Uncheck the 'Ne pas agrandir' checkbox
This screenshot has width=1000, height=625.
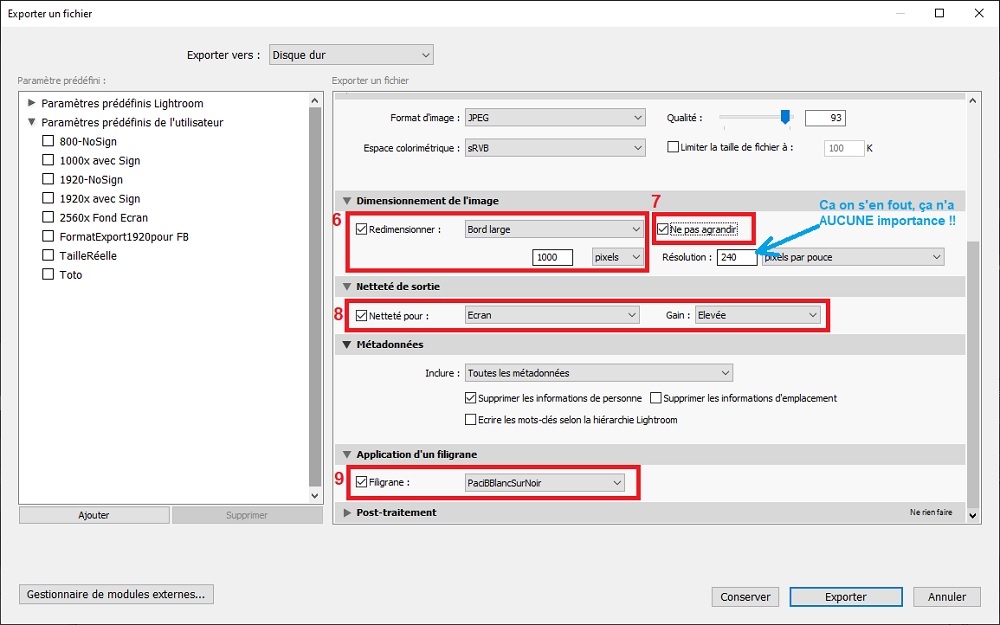click(663, 230)
